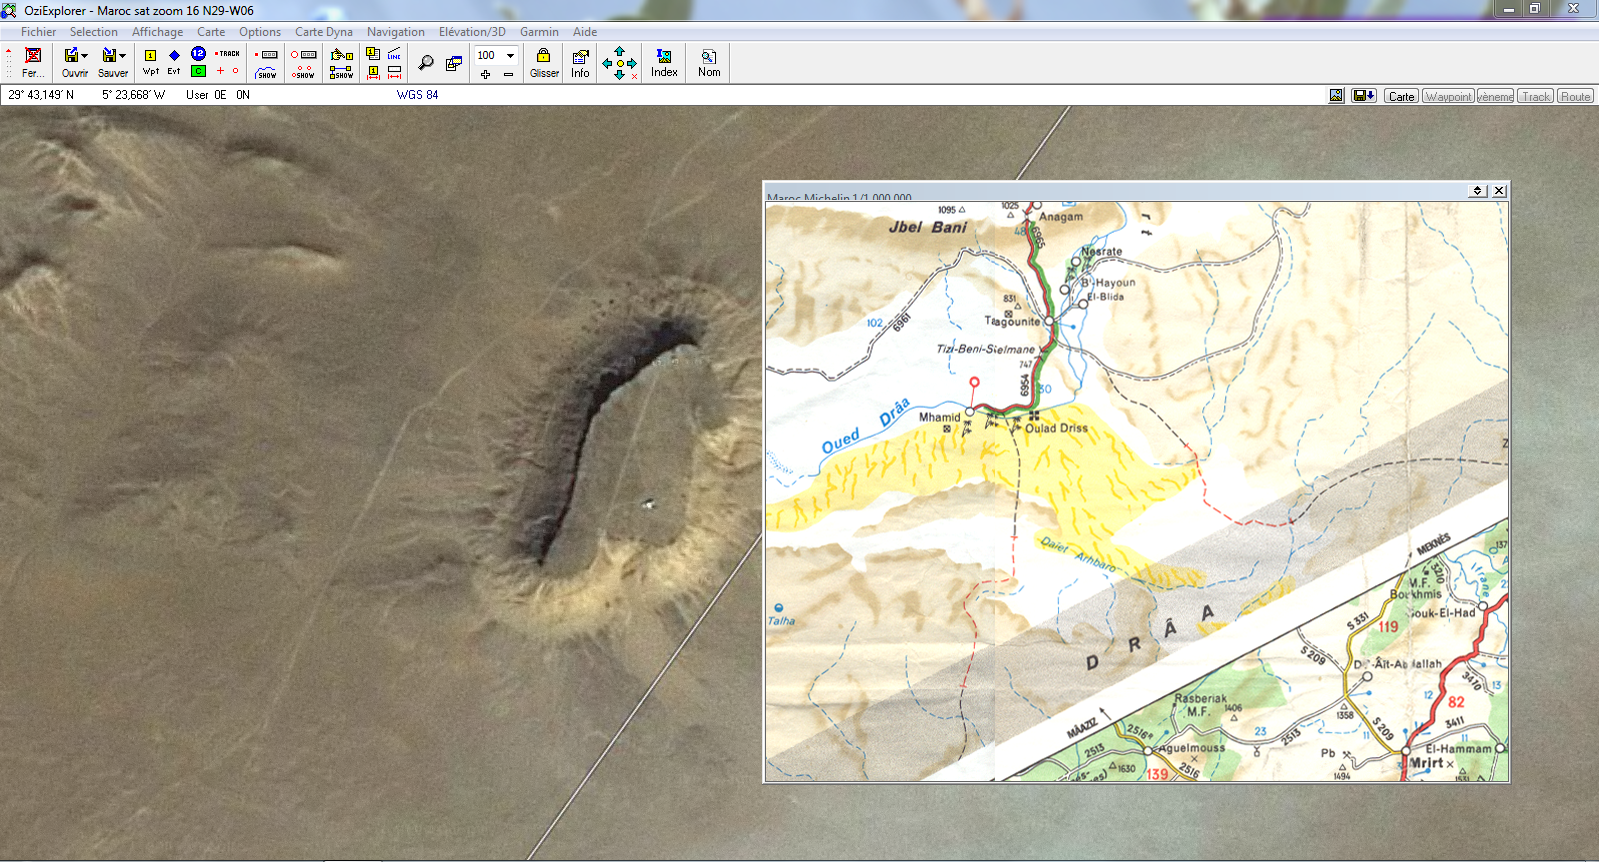
Task: Expand the Ouvrir dropdown arrow
Action: [x=85, y=56]
